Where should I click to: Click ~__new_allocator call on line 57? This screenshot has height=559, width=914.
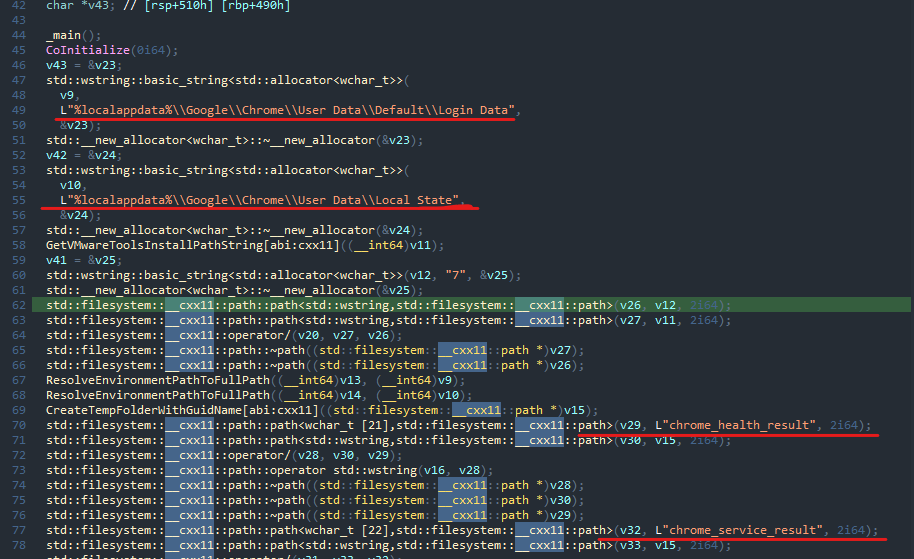point(234,230)
